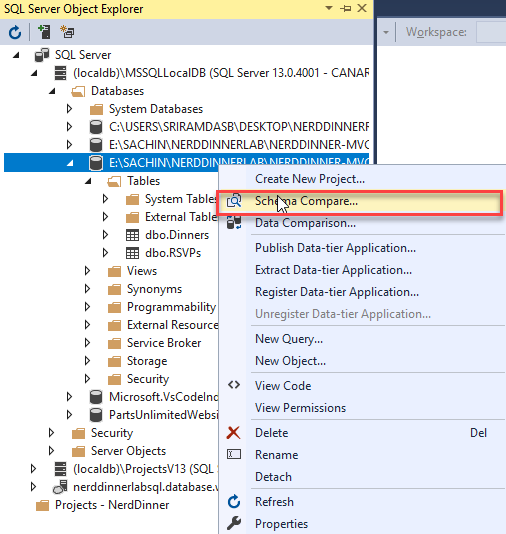This screenshot has width=506, height=534.
Task: Choose Detach from the context menu
Action: coord(273,477)
